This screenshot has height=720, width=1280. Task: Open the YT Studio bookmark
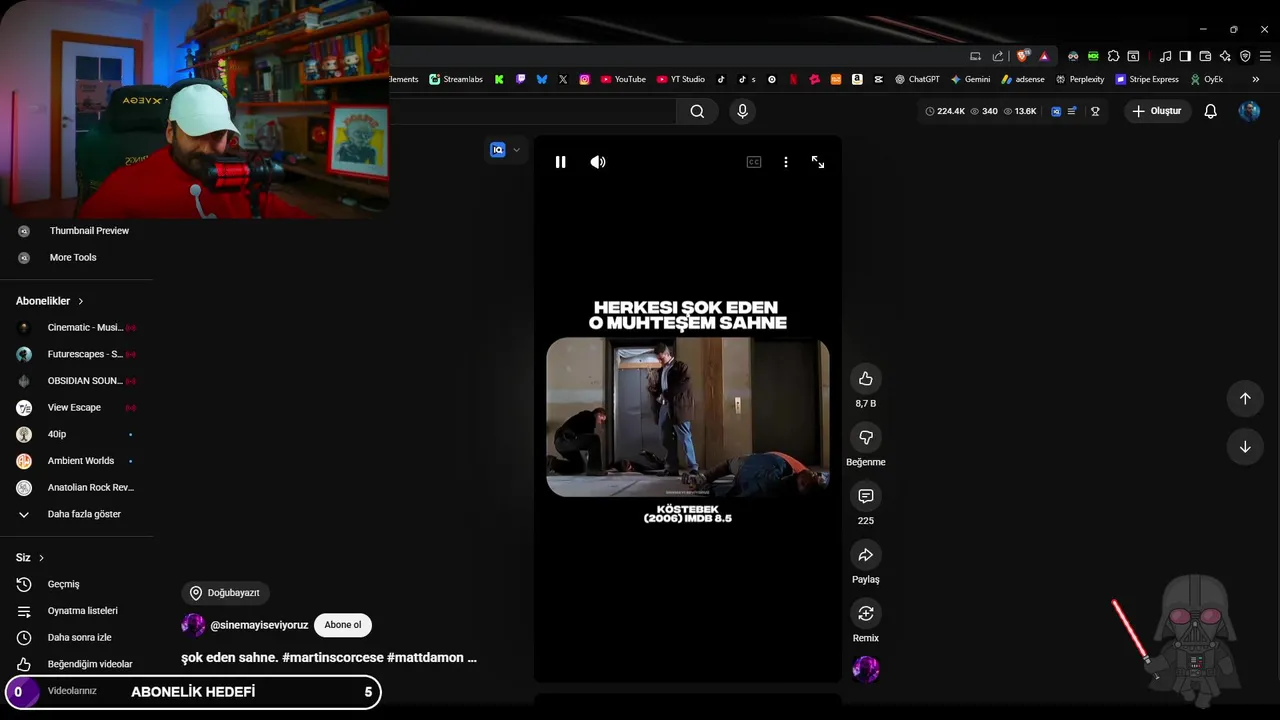(681, 79)
